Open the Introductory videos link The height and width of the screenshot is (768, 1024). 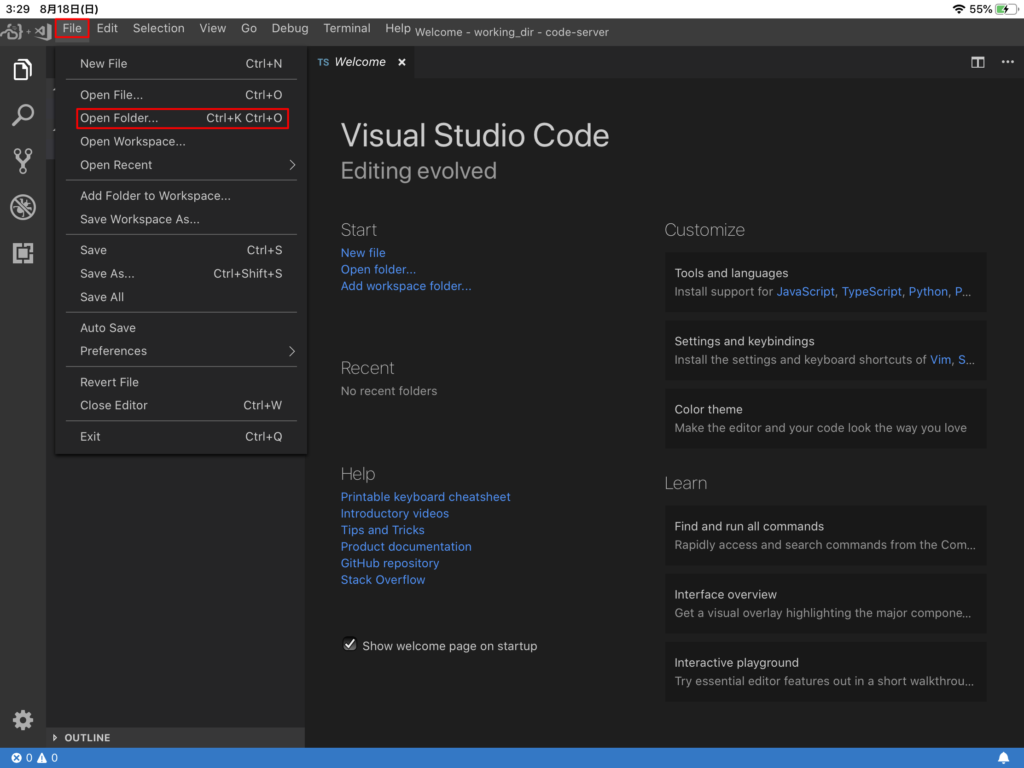(x=394, y=513)
